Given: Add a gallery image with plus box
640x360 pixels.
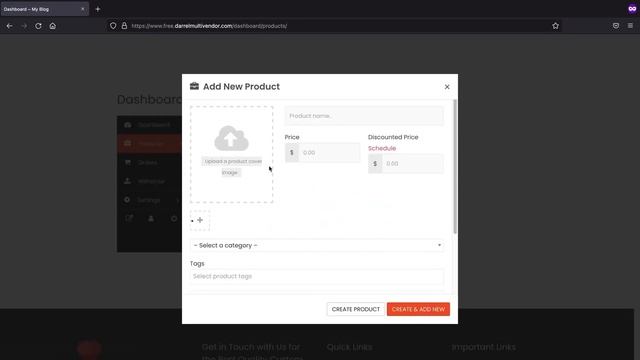Looking at the screenshot, I should point(200,220).
